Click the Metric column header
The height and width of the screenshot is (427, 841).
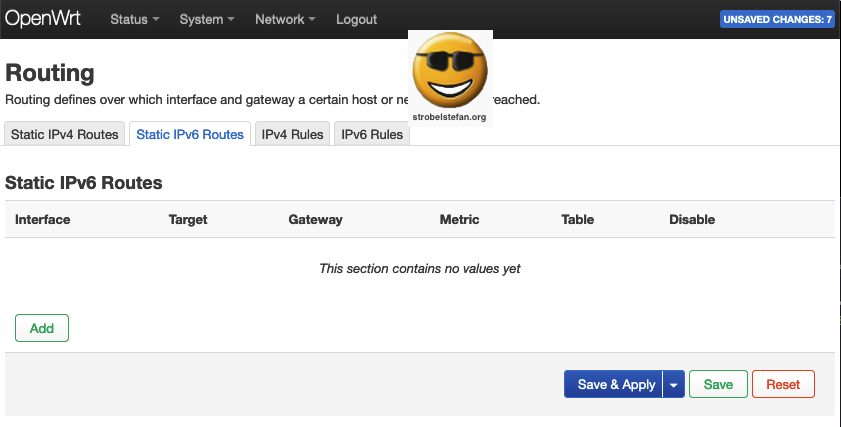click(459, 219)
